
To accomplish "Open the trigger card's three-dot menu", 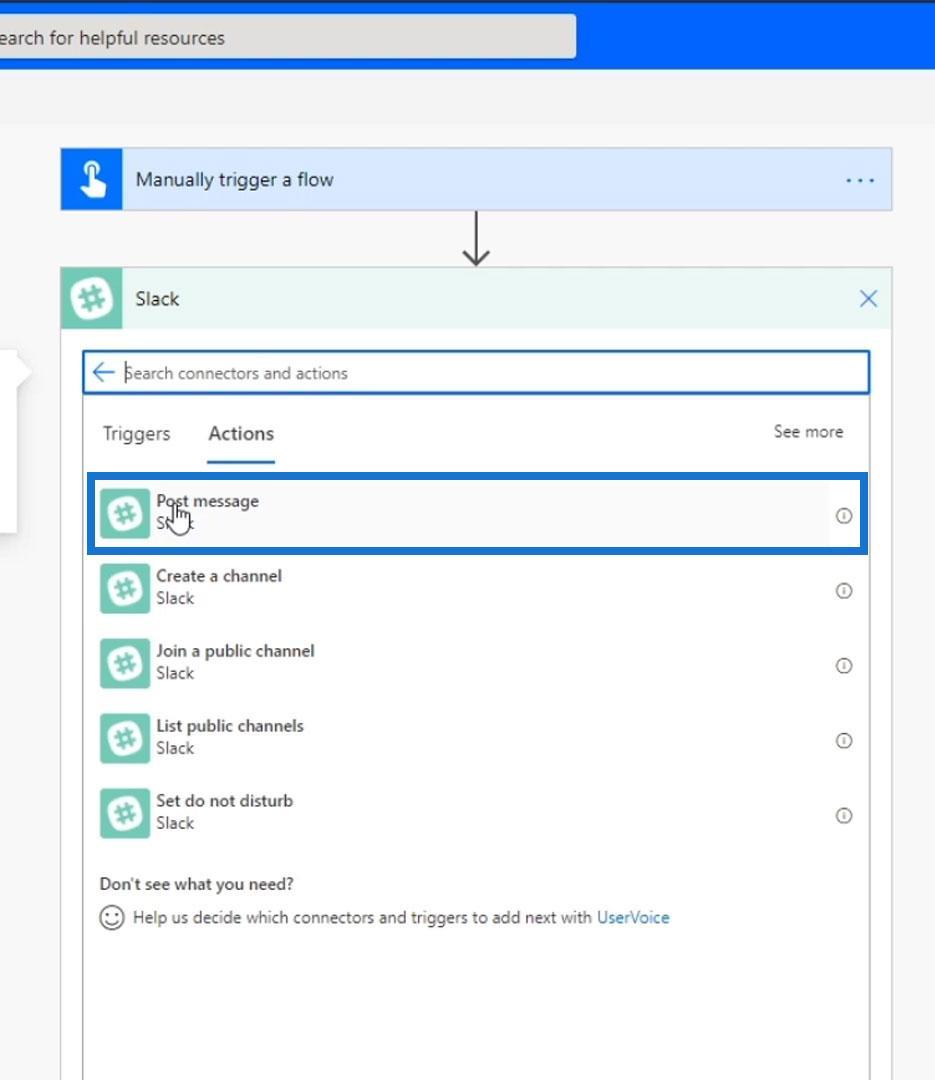I will (859, 180).
